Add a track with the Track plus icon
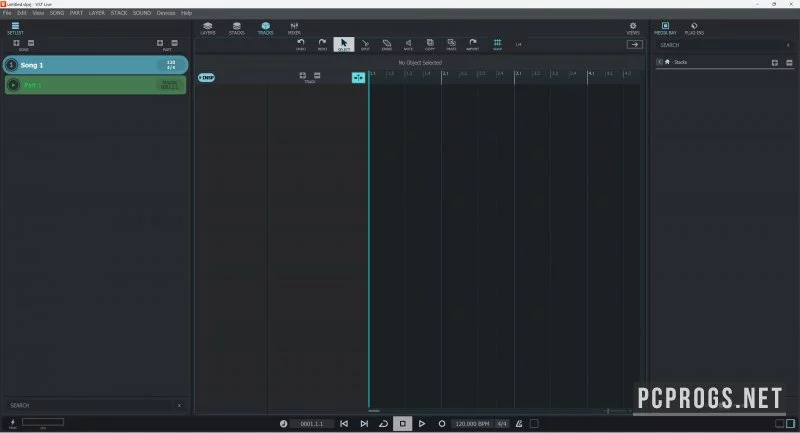Image resolution: width=800 pixels, height=433 pixels. click(x=303, y=75)
